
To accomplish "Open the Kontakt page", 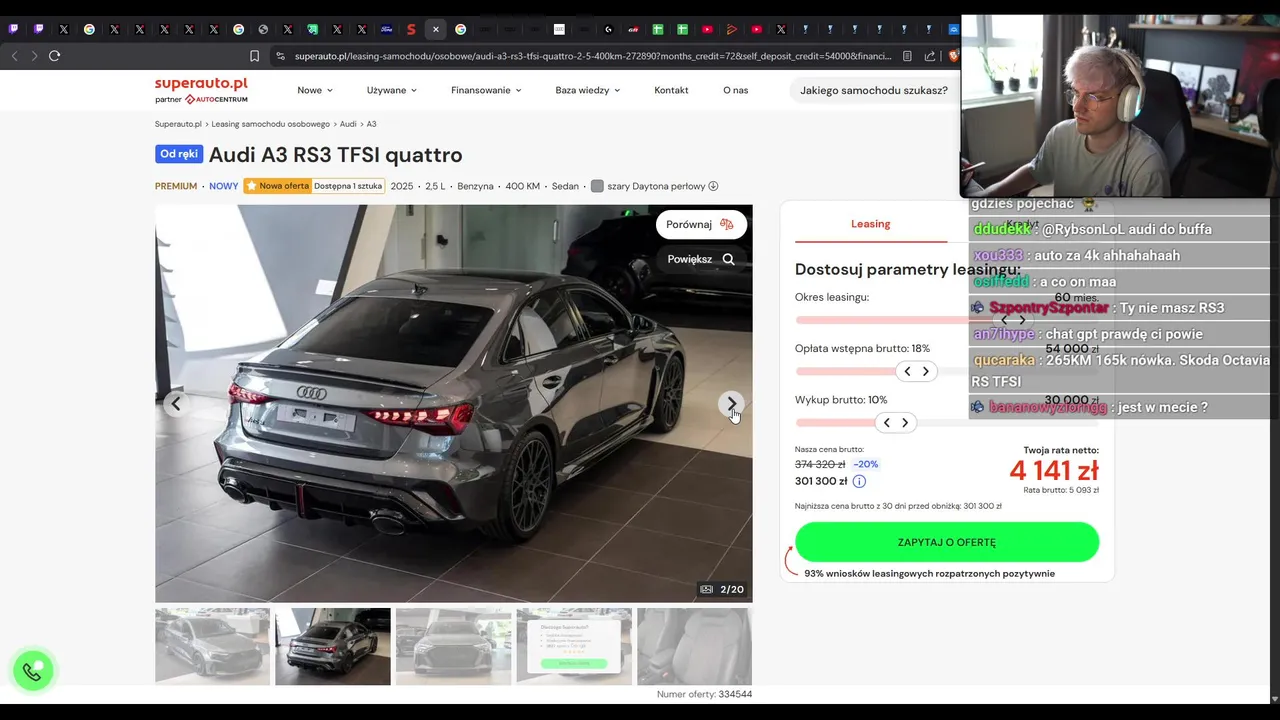I will (671, 90).
